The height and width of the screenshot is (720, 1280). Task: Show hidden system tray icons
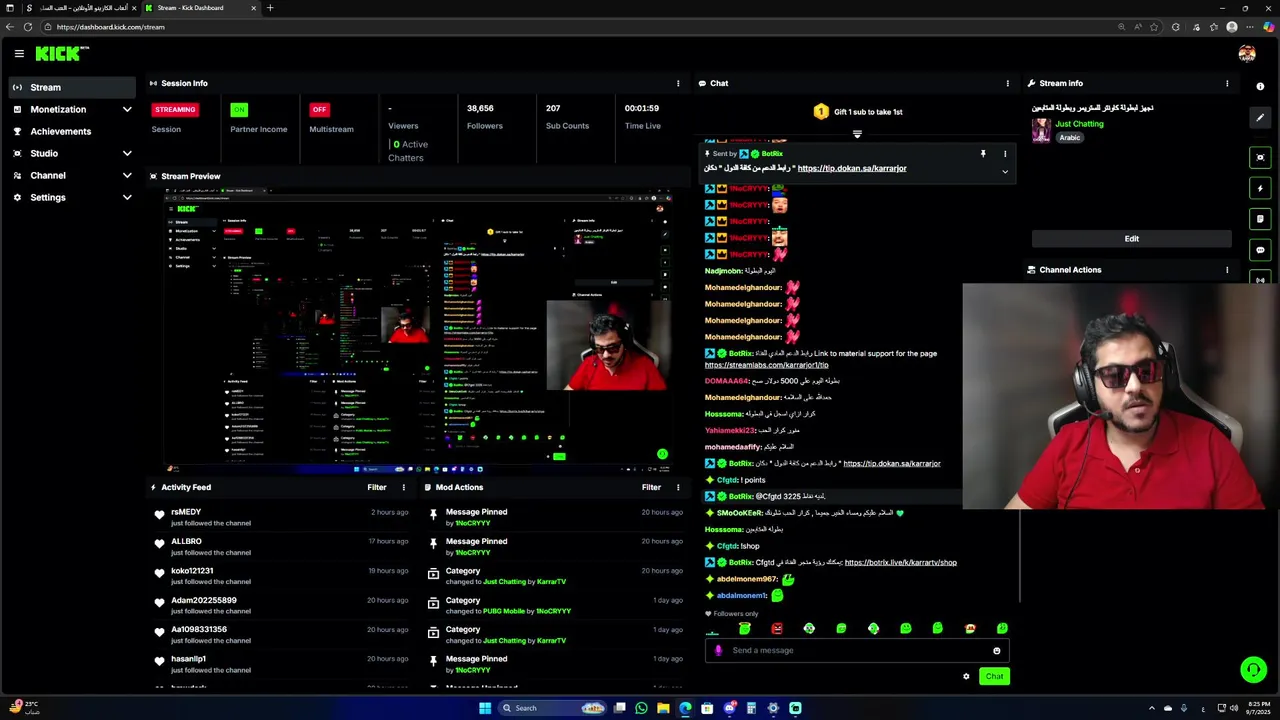pos(1151,708)
